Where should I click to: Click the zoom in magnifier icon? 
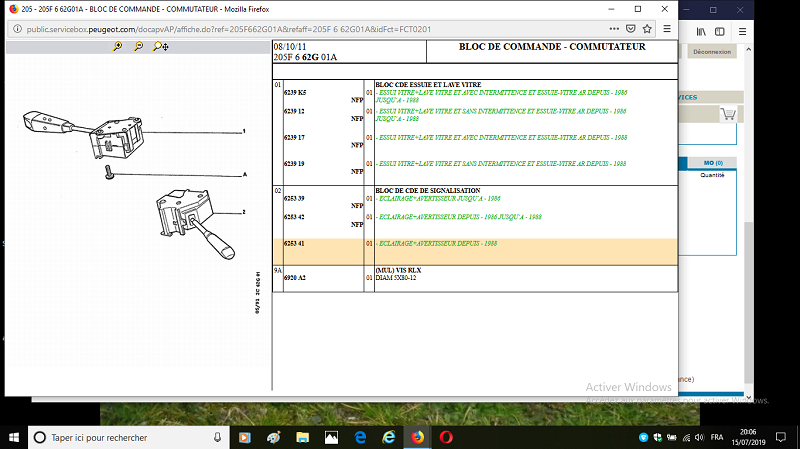coord(117,46)
